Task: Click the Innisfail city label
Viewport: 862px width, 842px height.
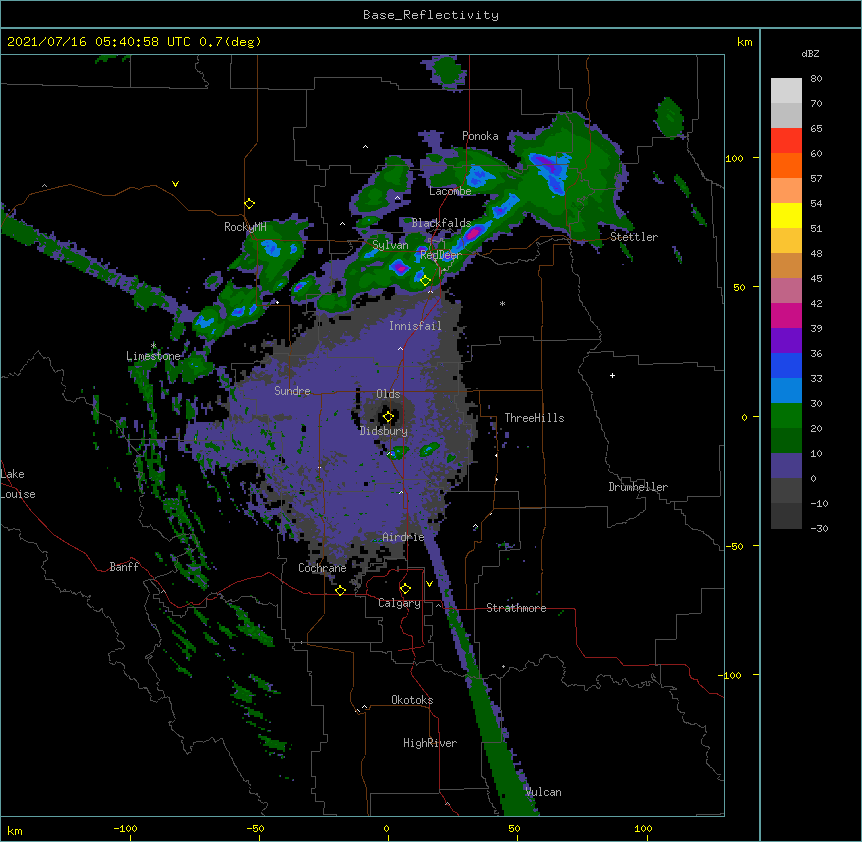Action: 415,326
